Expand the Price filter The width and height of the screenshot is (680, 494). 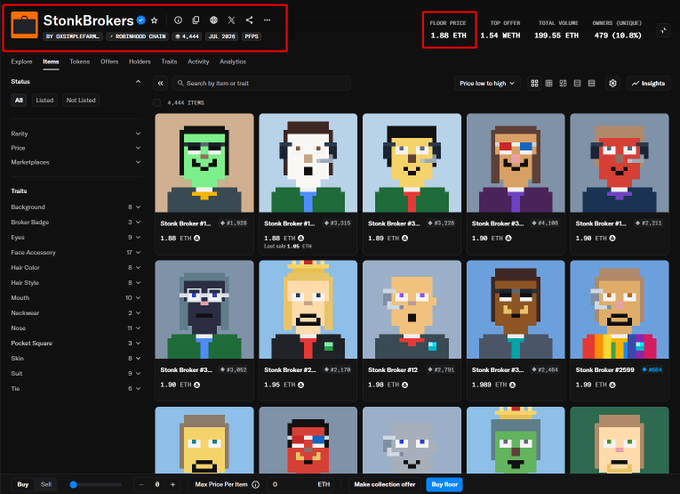[x=76, y=148]
